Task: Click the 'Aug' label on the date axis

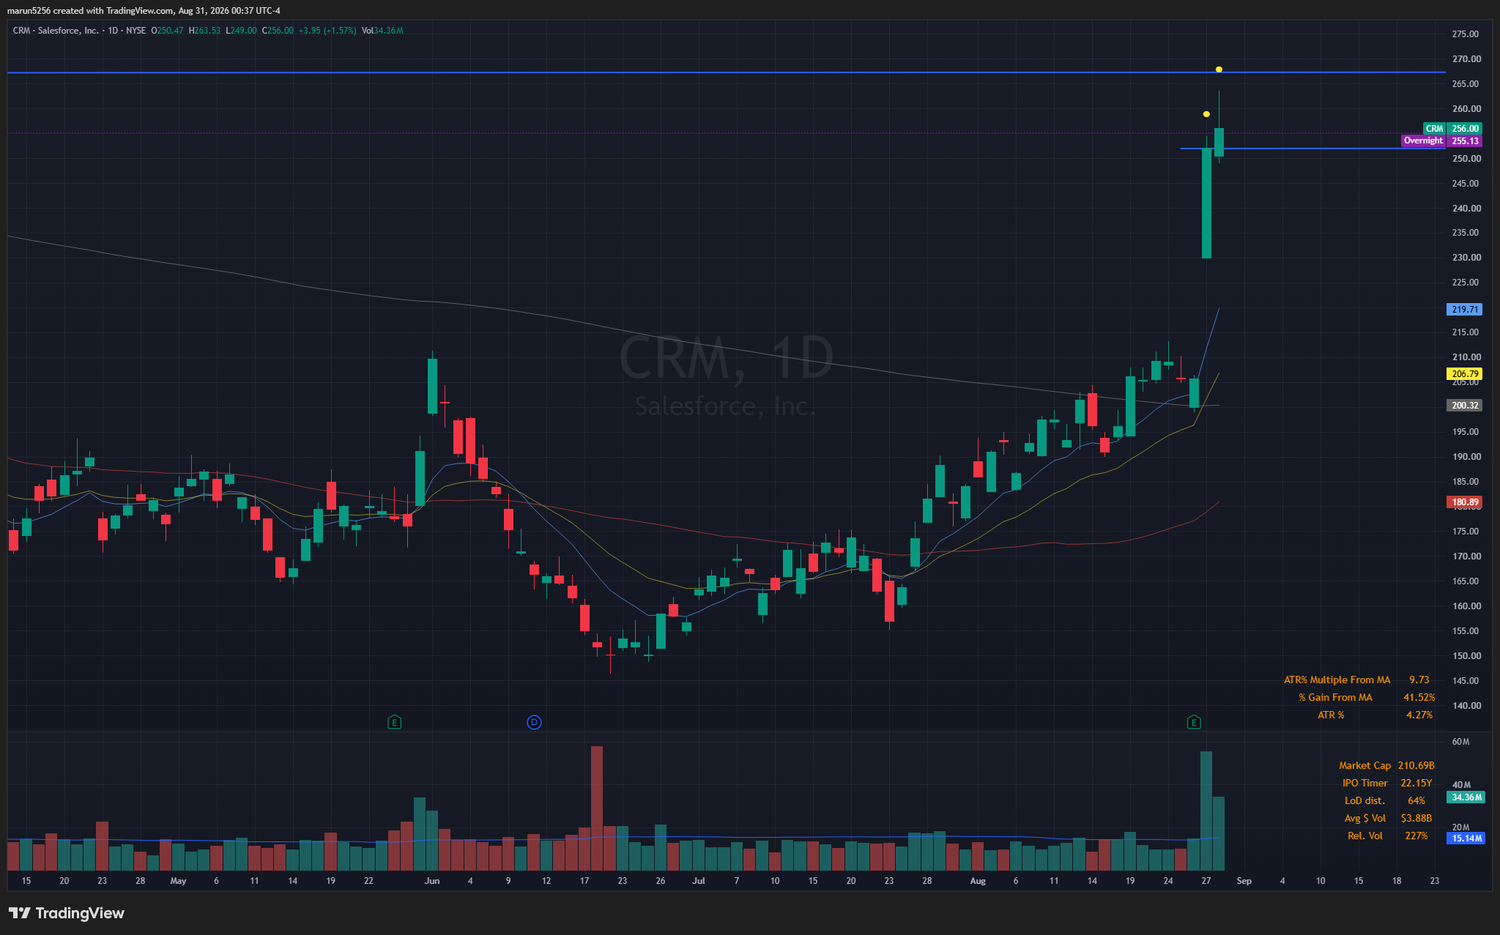Action: click(978, 881)
